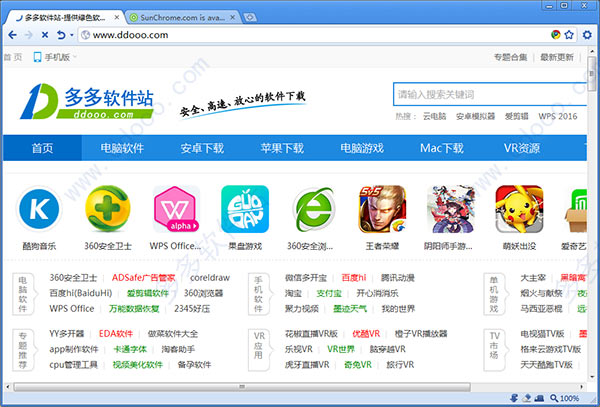The width and height of the screenshot is (600, 407).
Task: Open browser settings gear icon
Action: 587,35
